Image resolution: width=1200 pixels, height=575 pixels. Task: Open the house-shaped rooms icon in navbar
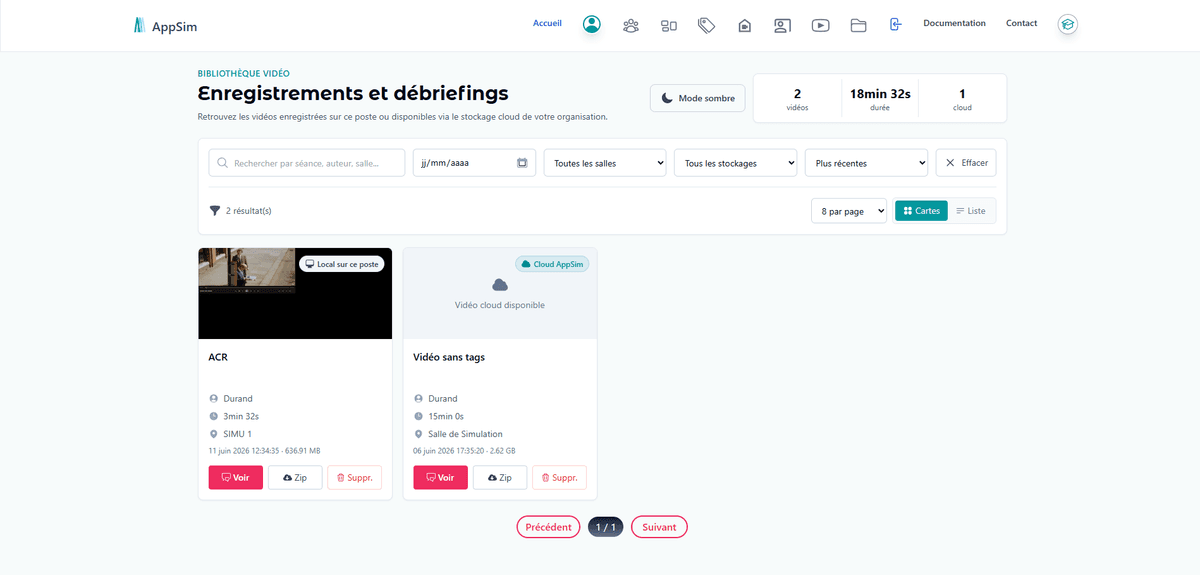(744, 25)
